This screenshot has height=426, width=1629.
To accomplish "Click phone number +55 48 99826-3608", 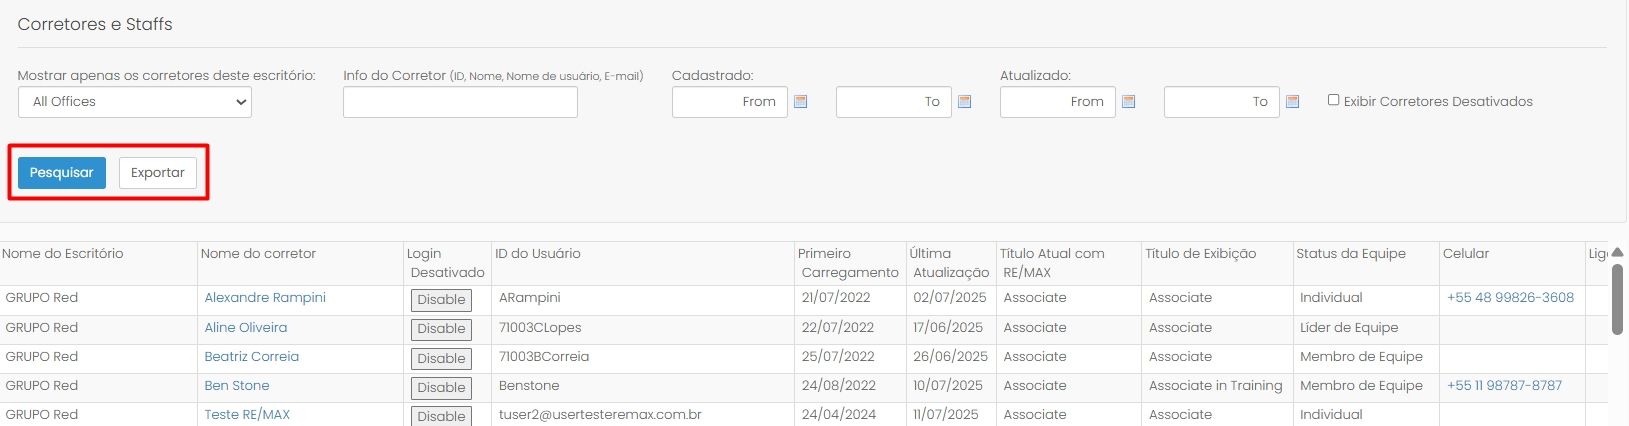I will coord(1510,297).
